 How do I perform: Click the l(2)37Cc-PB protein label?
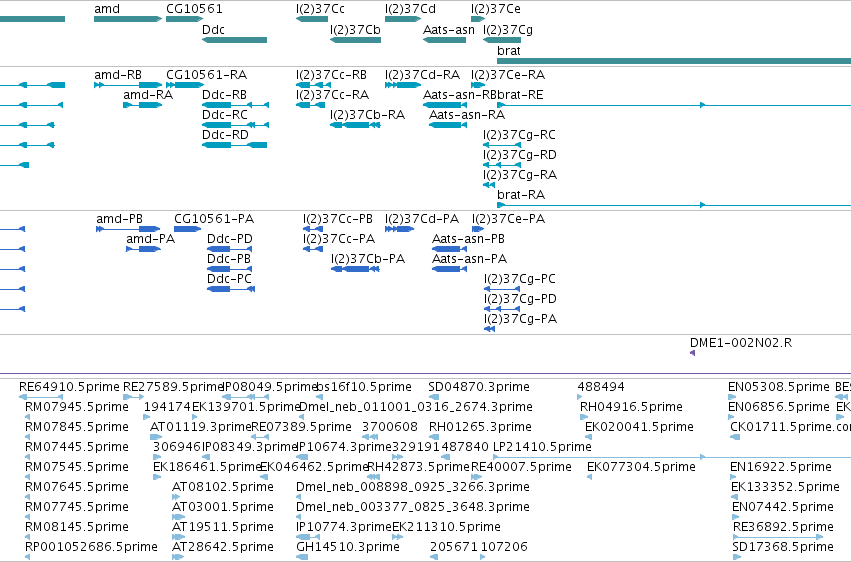tap(338, 219)
